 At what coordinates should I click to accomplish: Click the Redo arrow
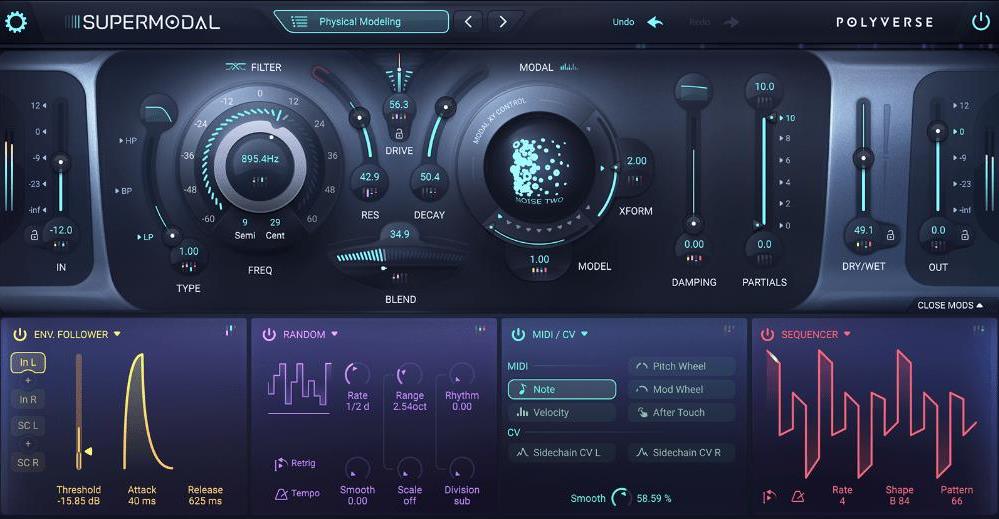pyautogui.click(x=731, y=22)
